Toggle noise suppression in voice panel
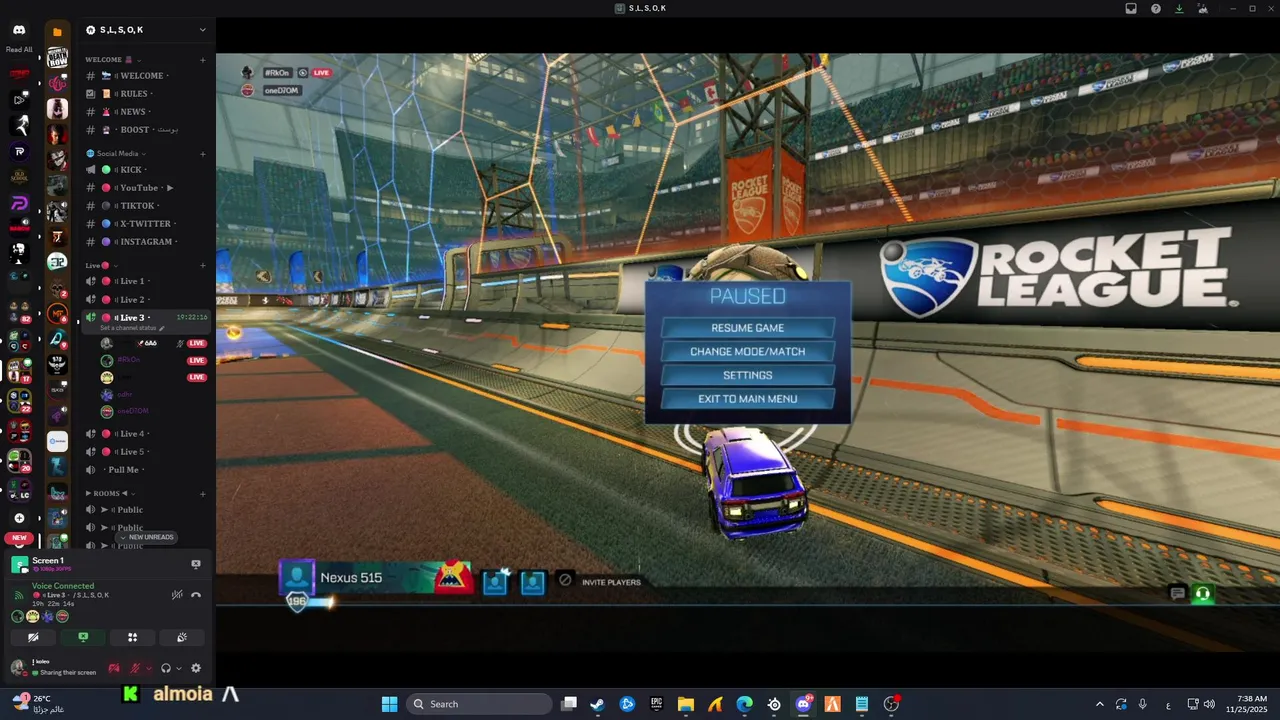Screen dimensions: 1280x720 [x=177, y=595]
